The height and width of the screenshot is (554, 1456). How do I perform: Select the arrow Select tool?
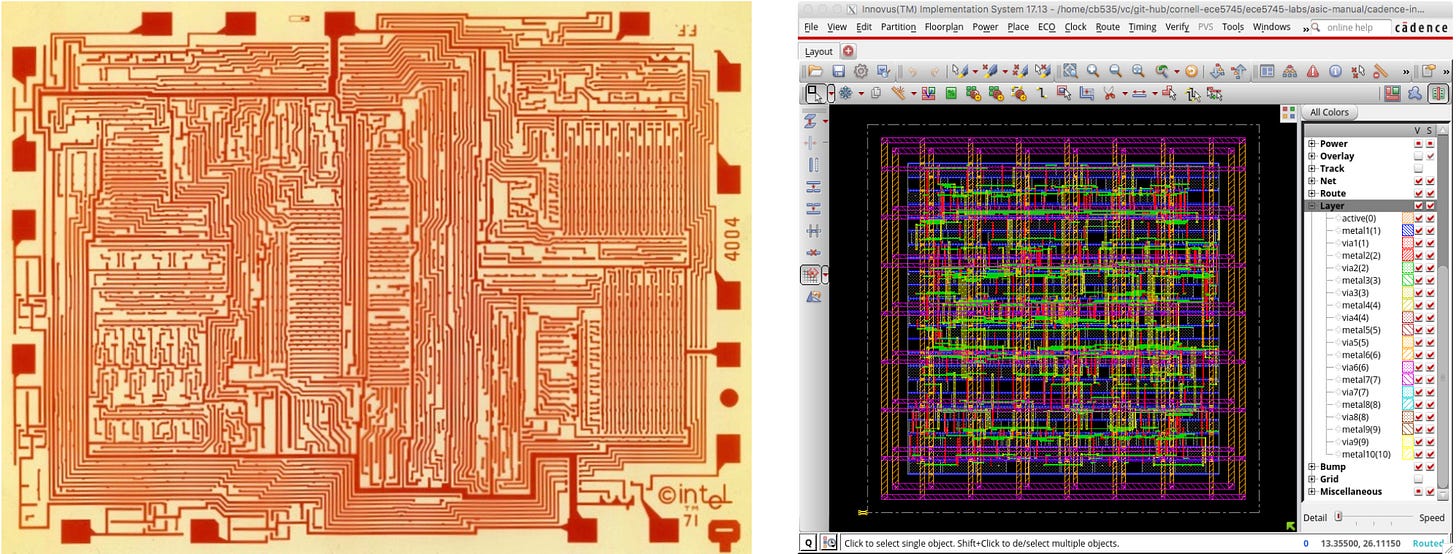[815, 93]
